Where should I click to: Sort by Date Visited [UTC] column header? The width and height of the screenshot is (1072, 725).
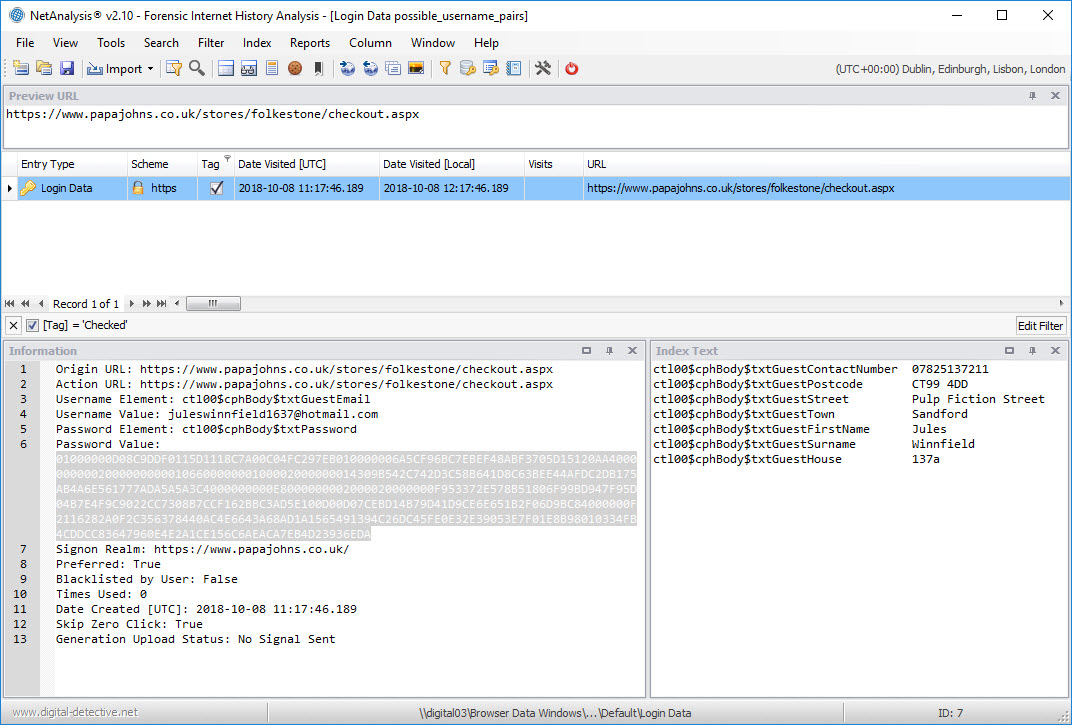(306, 164)
